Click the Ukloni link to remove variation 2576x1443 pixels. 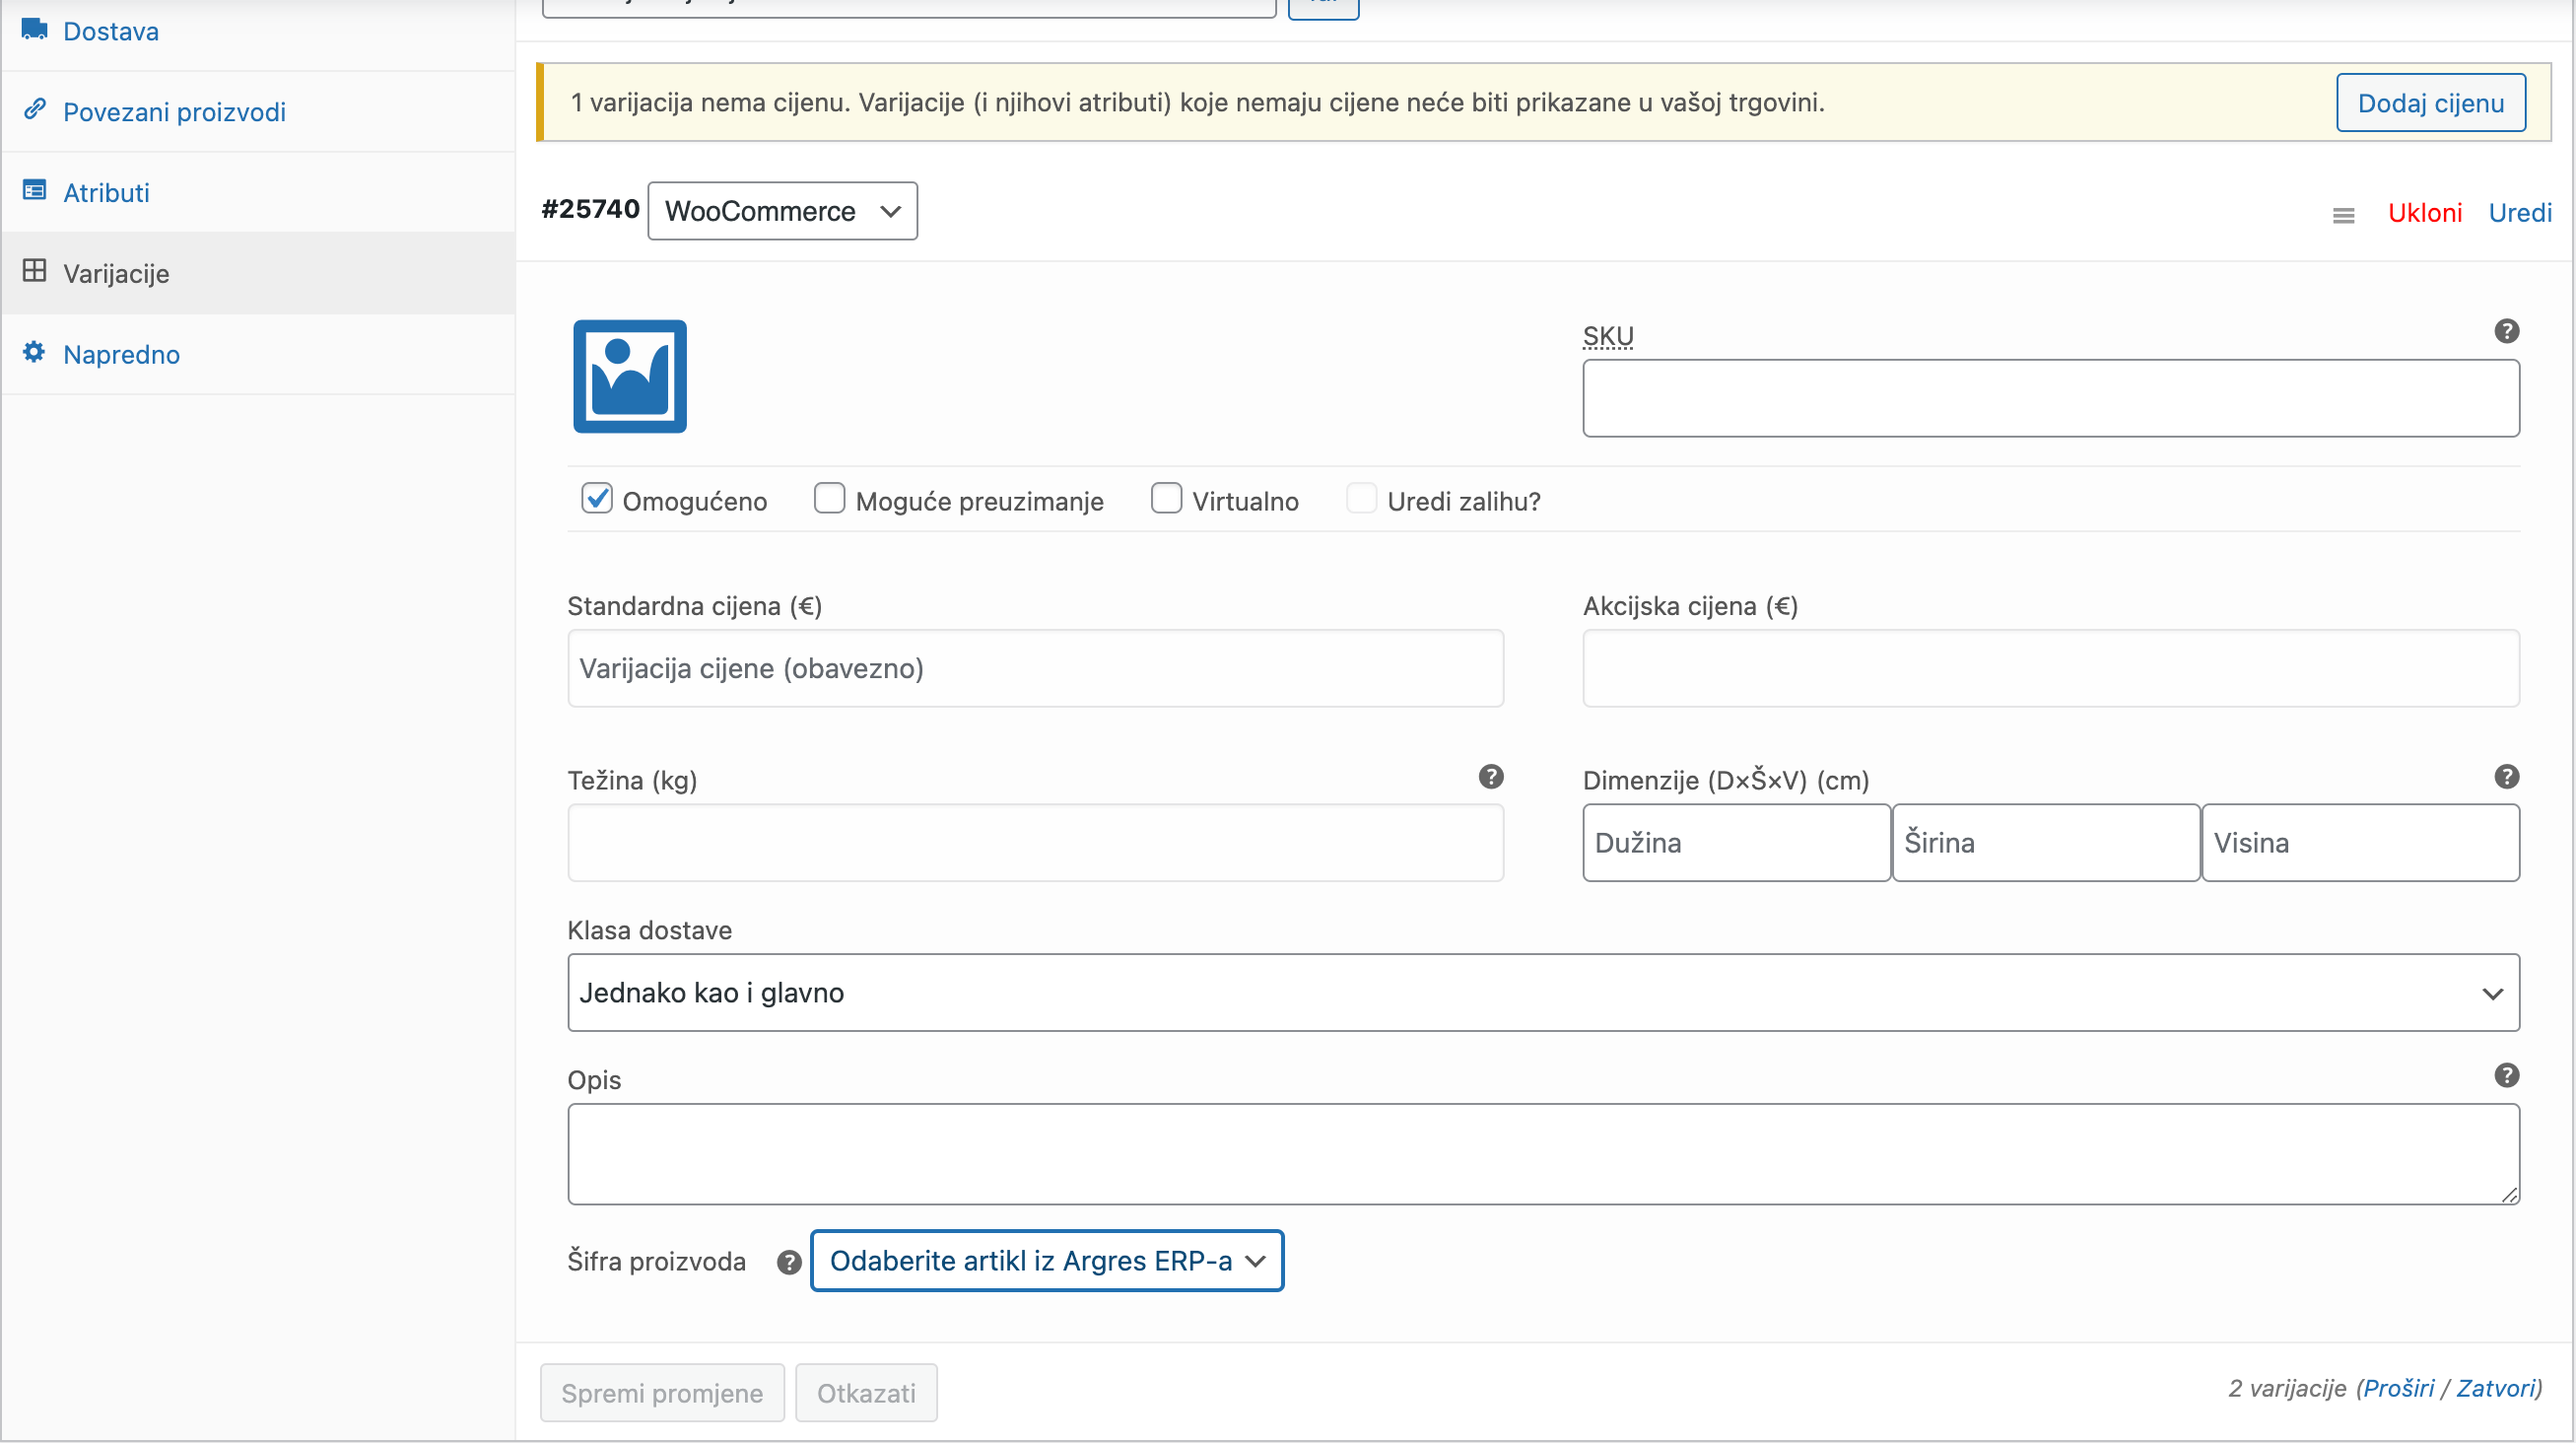pyautogui.click(x=2426, y=211)
